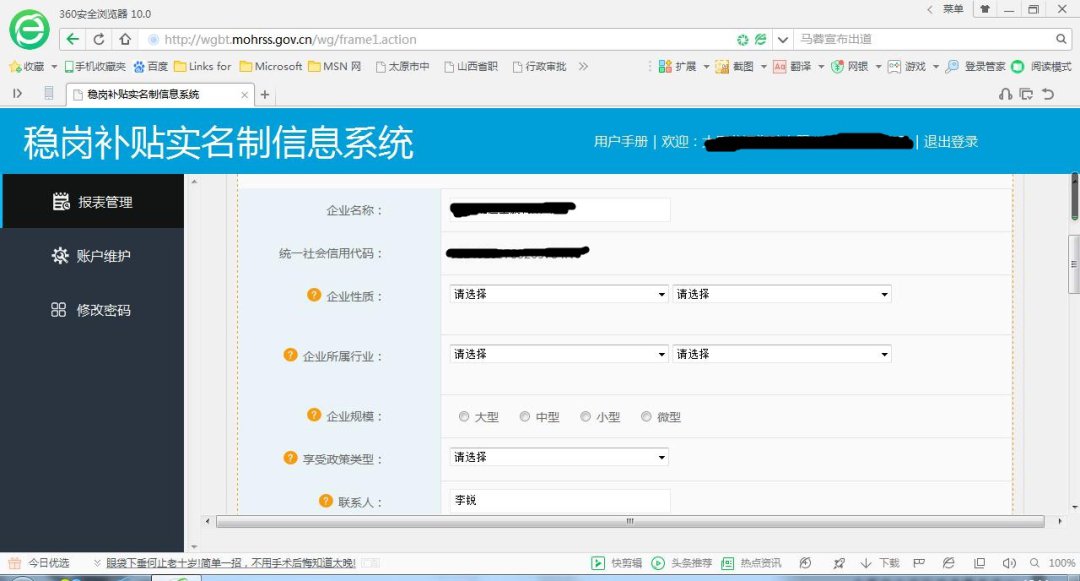The image size is (1080, 581).
Task: Open second 企业所属行业 dropdown
Action: tap(781, 355)
